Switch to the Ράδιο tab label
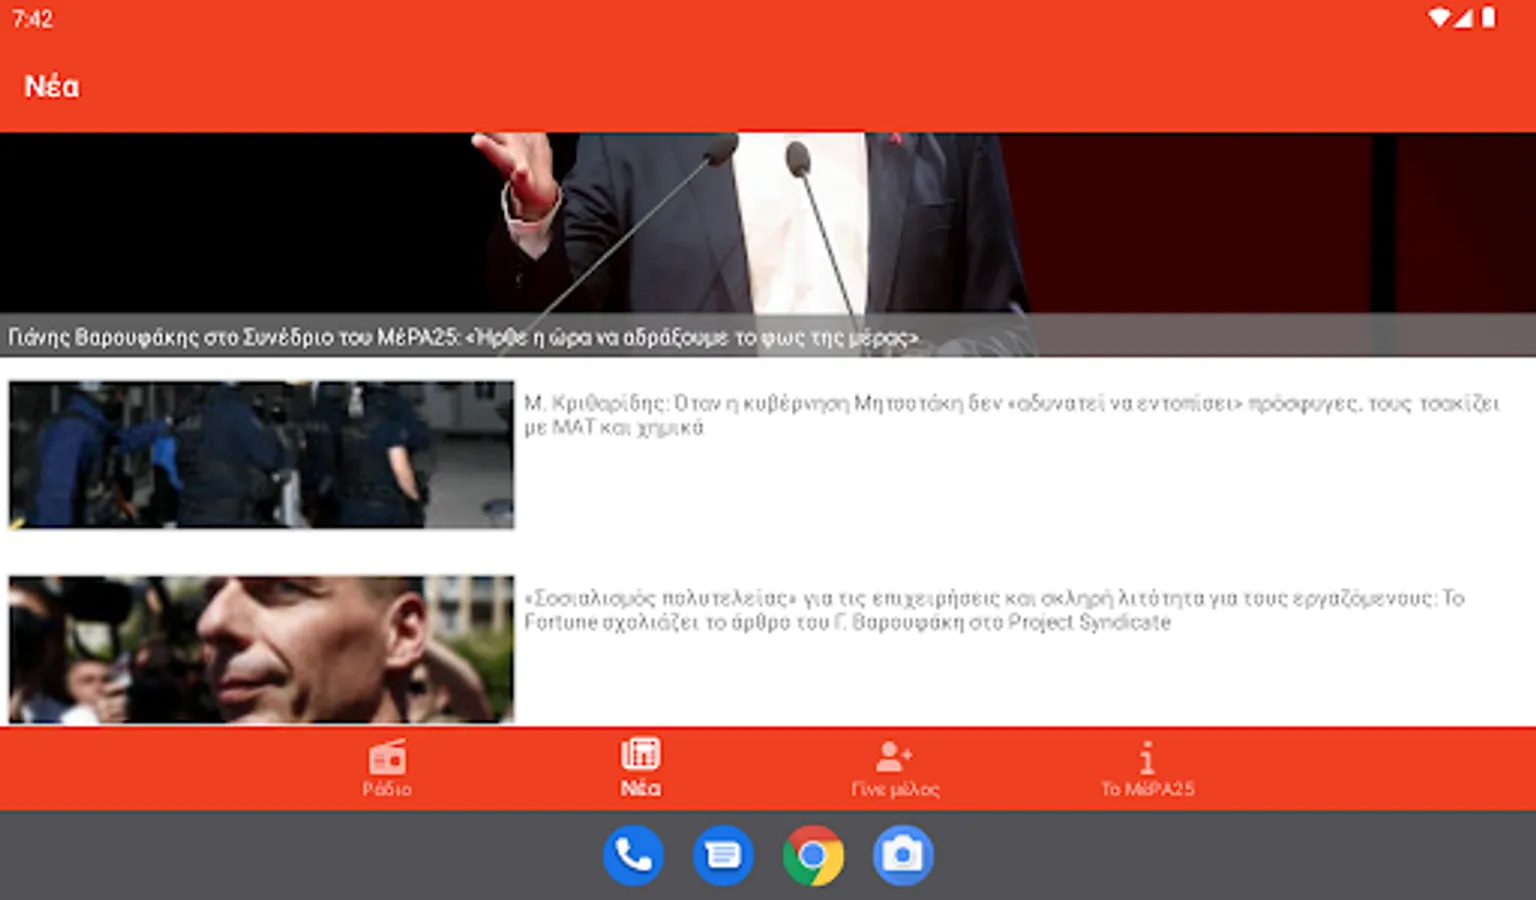This screenshot has height=900, width=1536. pos(387,789)
